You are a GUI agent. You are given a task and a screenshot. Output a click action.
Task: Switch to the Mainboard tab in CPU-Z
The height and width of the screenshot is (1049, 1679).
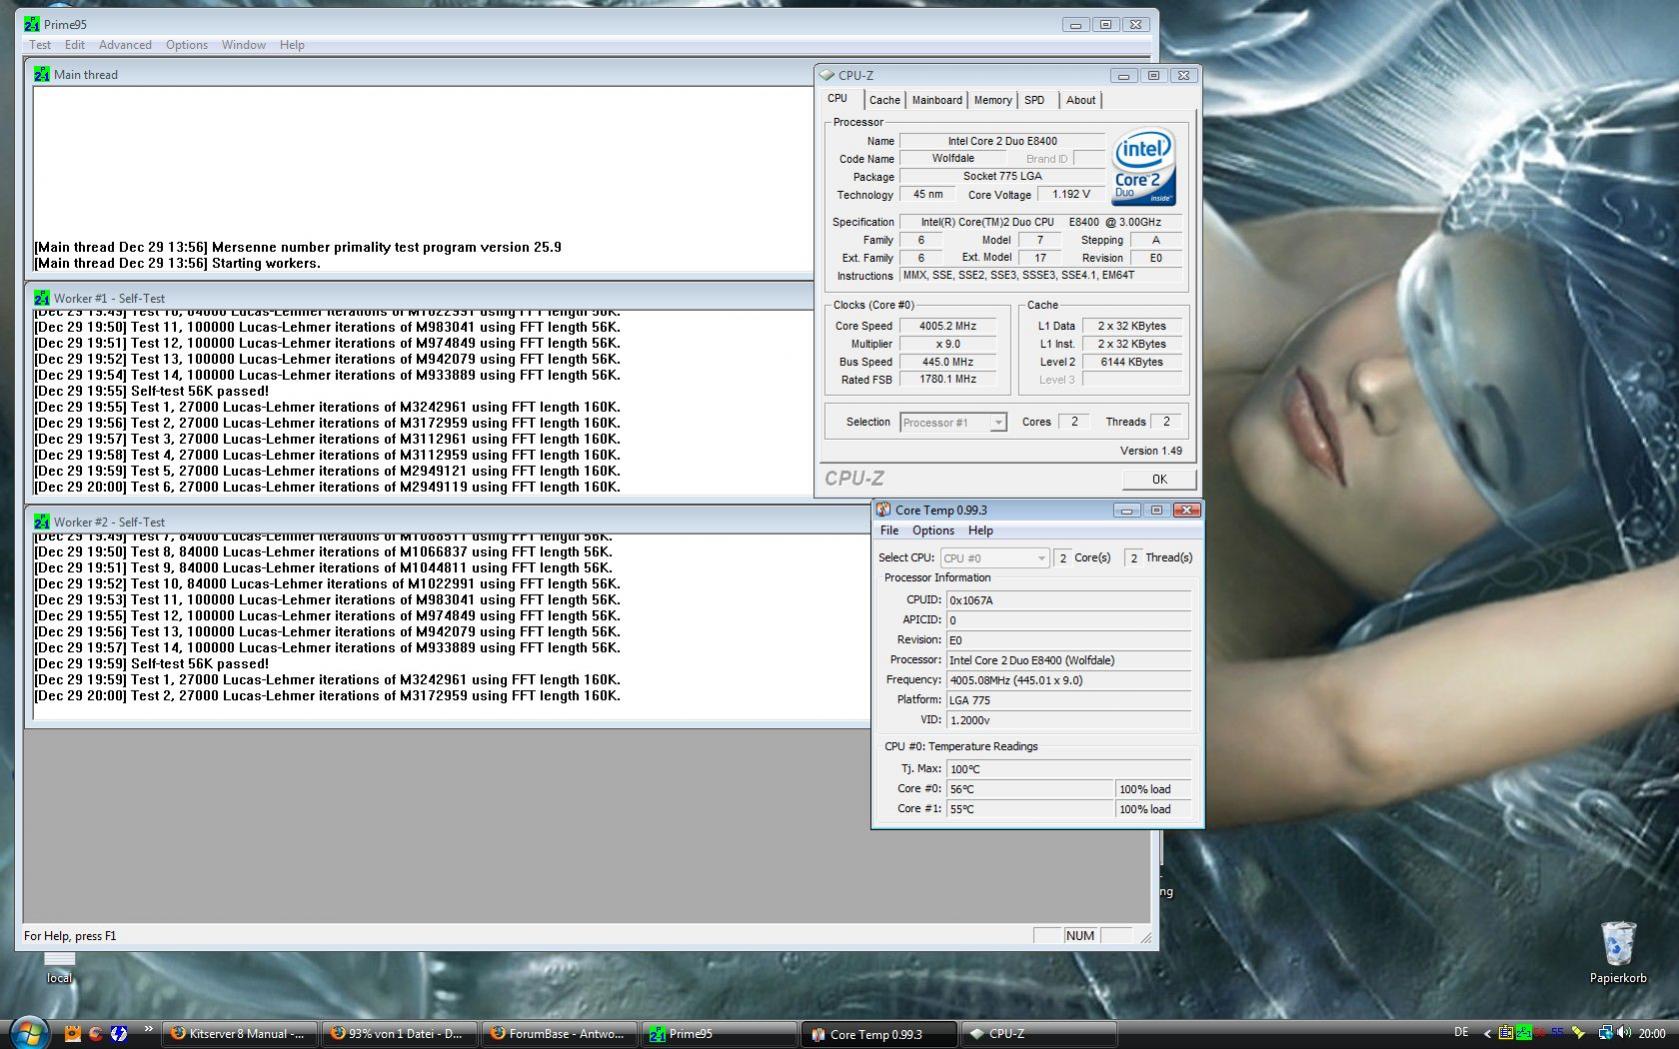coord(937,100)
